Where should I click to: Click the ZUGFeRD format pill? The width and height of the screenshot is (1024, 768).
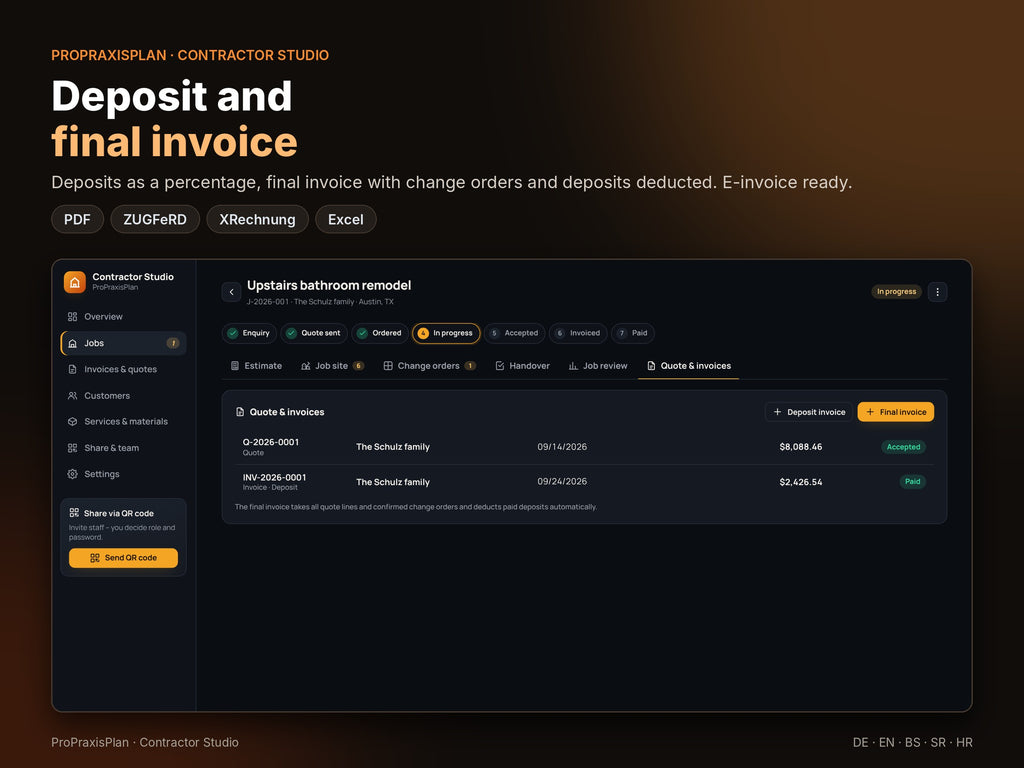point(155,219)
